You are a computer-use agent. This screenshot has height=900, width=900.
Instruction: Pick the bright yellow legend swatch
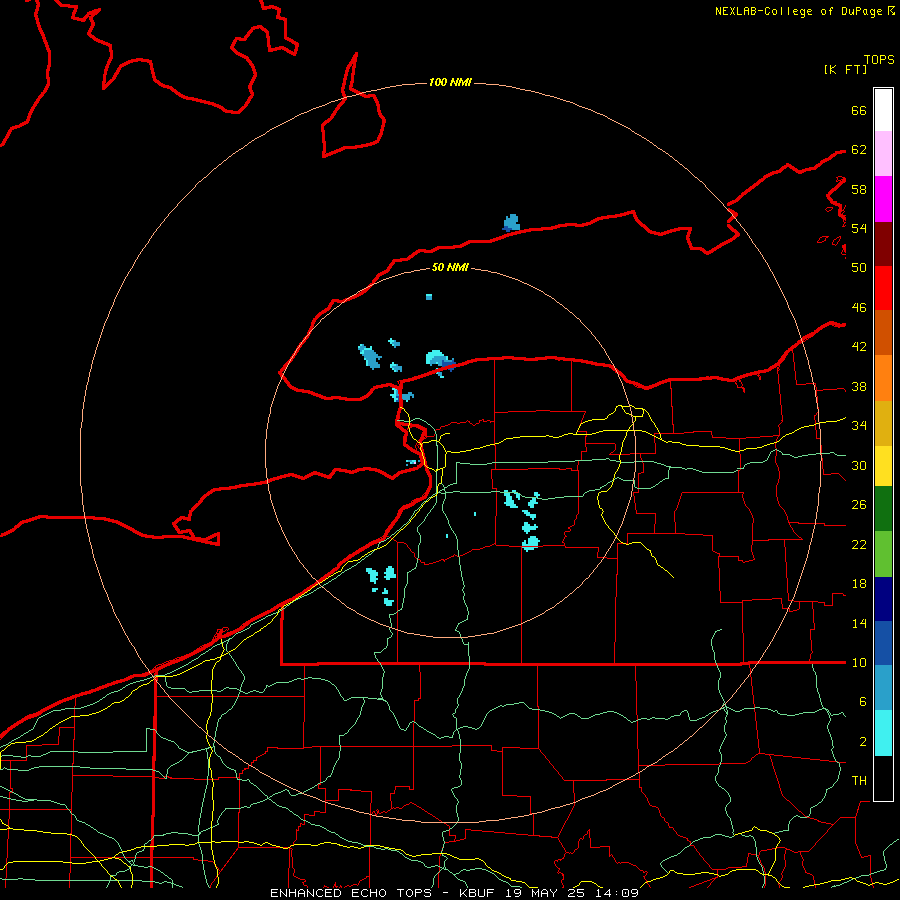click(x=883, y=466)
